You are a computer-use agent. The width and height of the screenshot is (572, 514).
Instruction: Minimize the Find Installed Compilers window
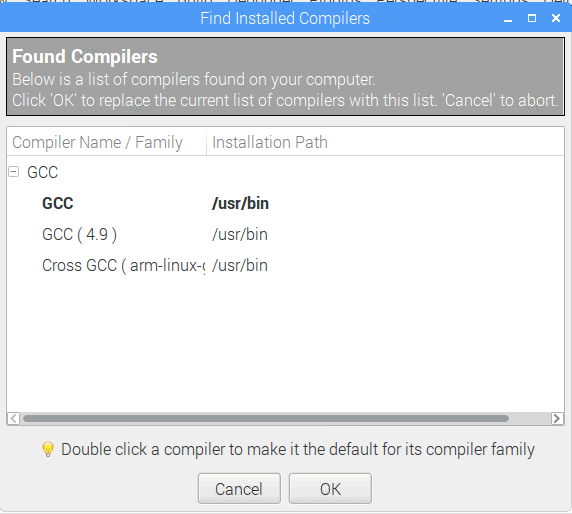[508, 19]
